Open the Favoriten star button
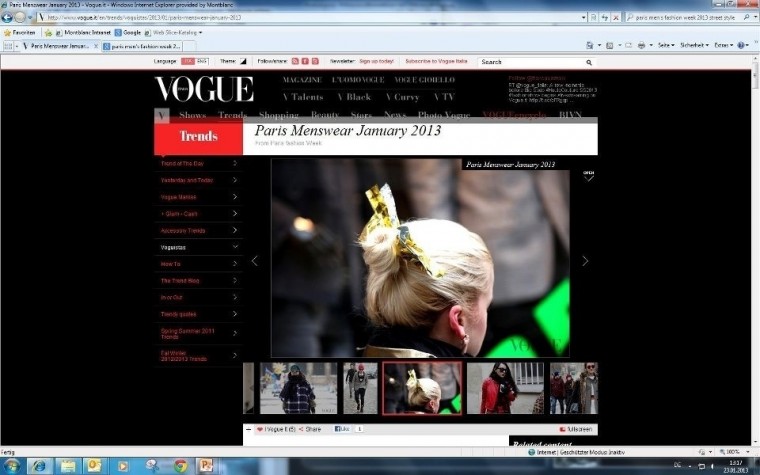Screen dimensions: 760x475 [20, 32]
